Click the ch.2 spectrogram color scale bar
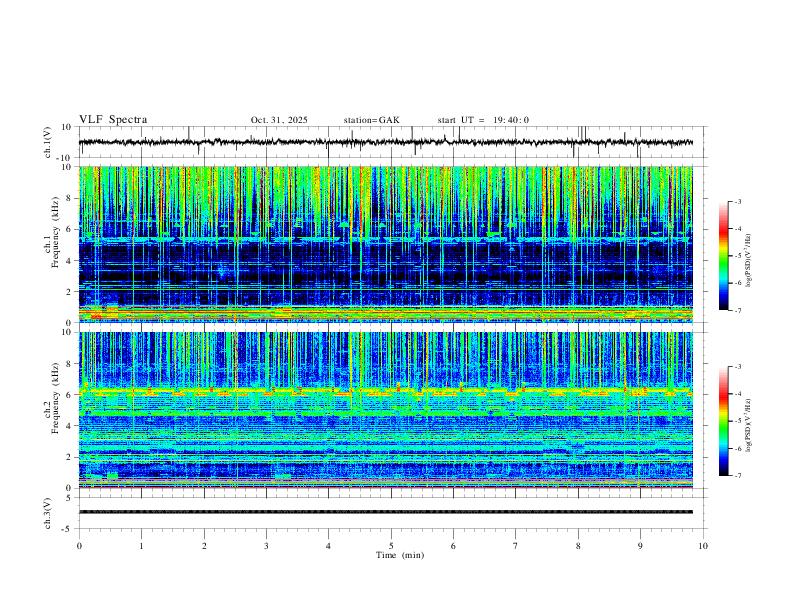 [723, 421]
